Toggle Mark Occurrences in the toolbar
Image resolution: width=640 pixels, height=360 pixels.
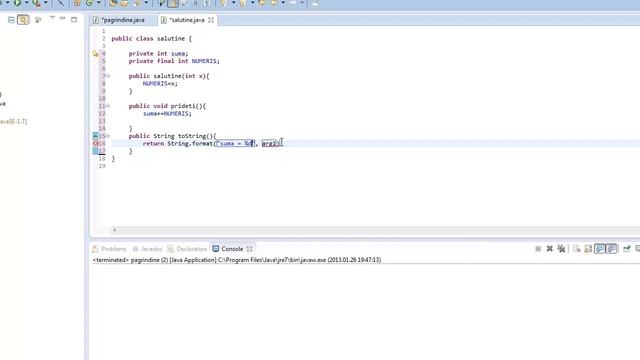click(173, 3)
